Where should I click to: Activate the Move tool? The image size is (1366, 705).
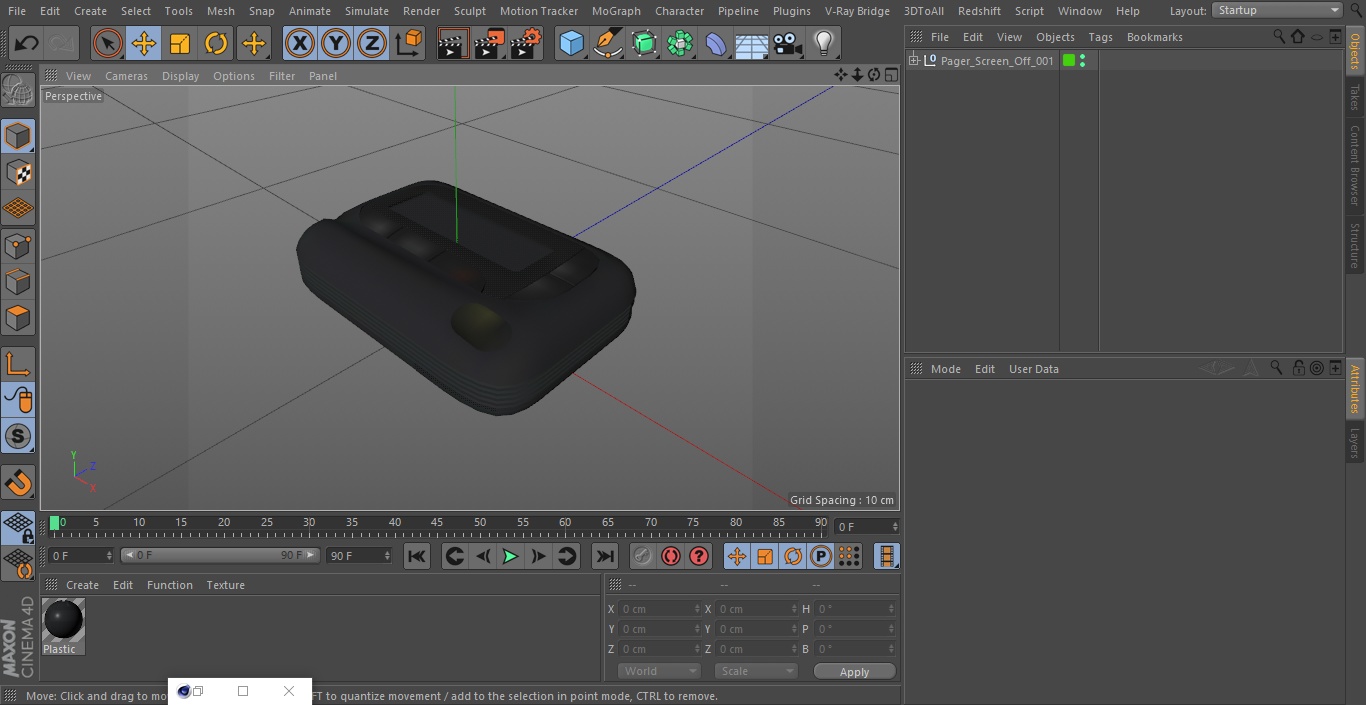144,43
